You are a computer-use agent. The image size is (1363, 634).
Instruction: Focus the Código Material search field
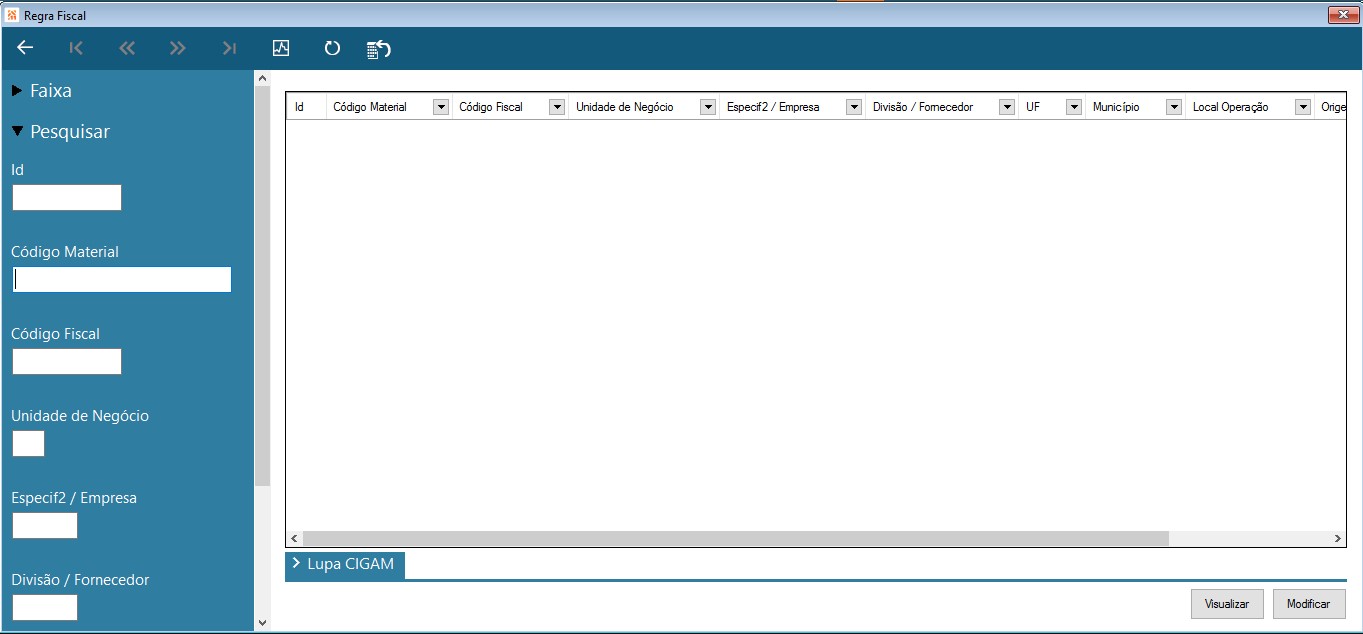122,280
